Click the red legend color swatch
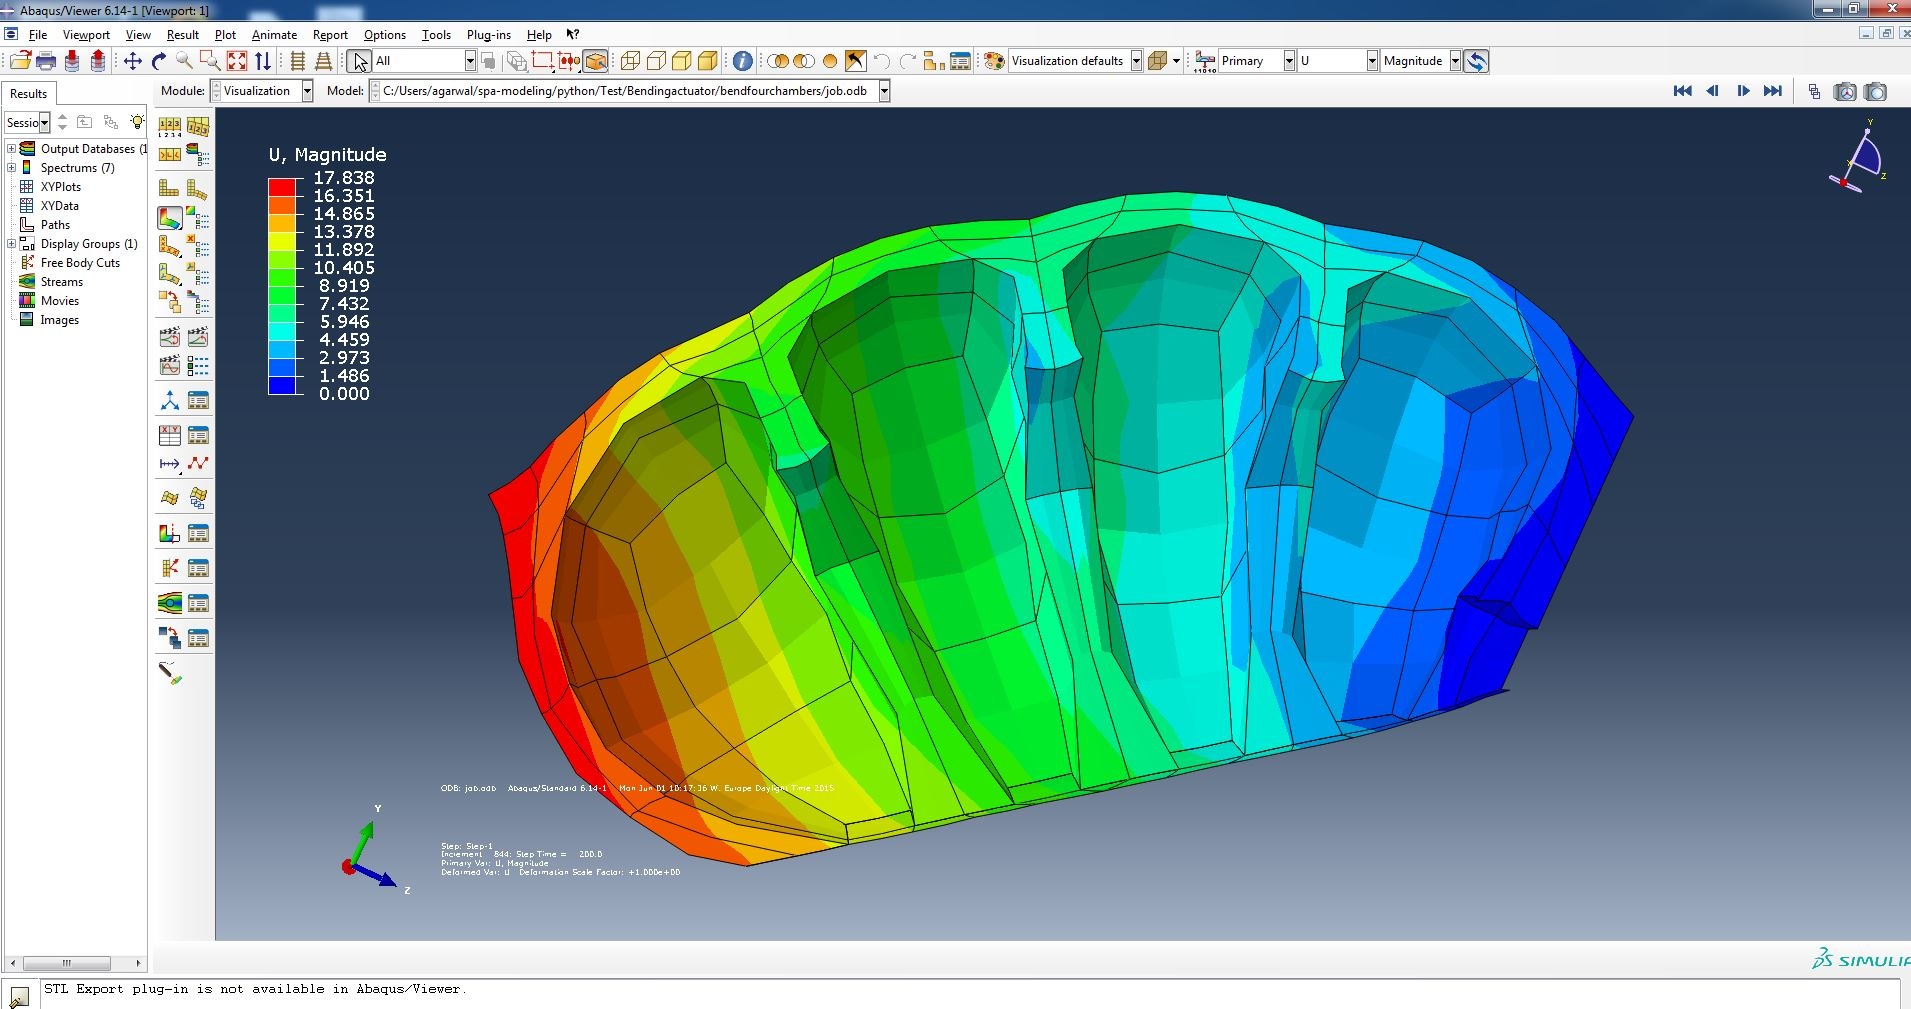Screen dimensions: 1911x1009 coord(282,187)
